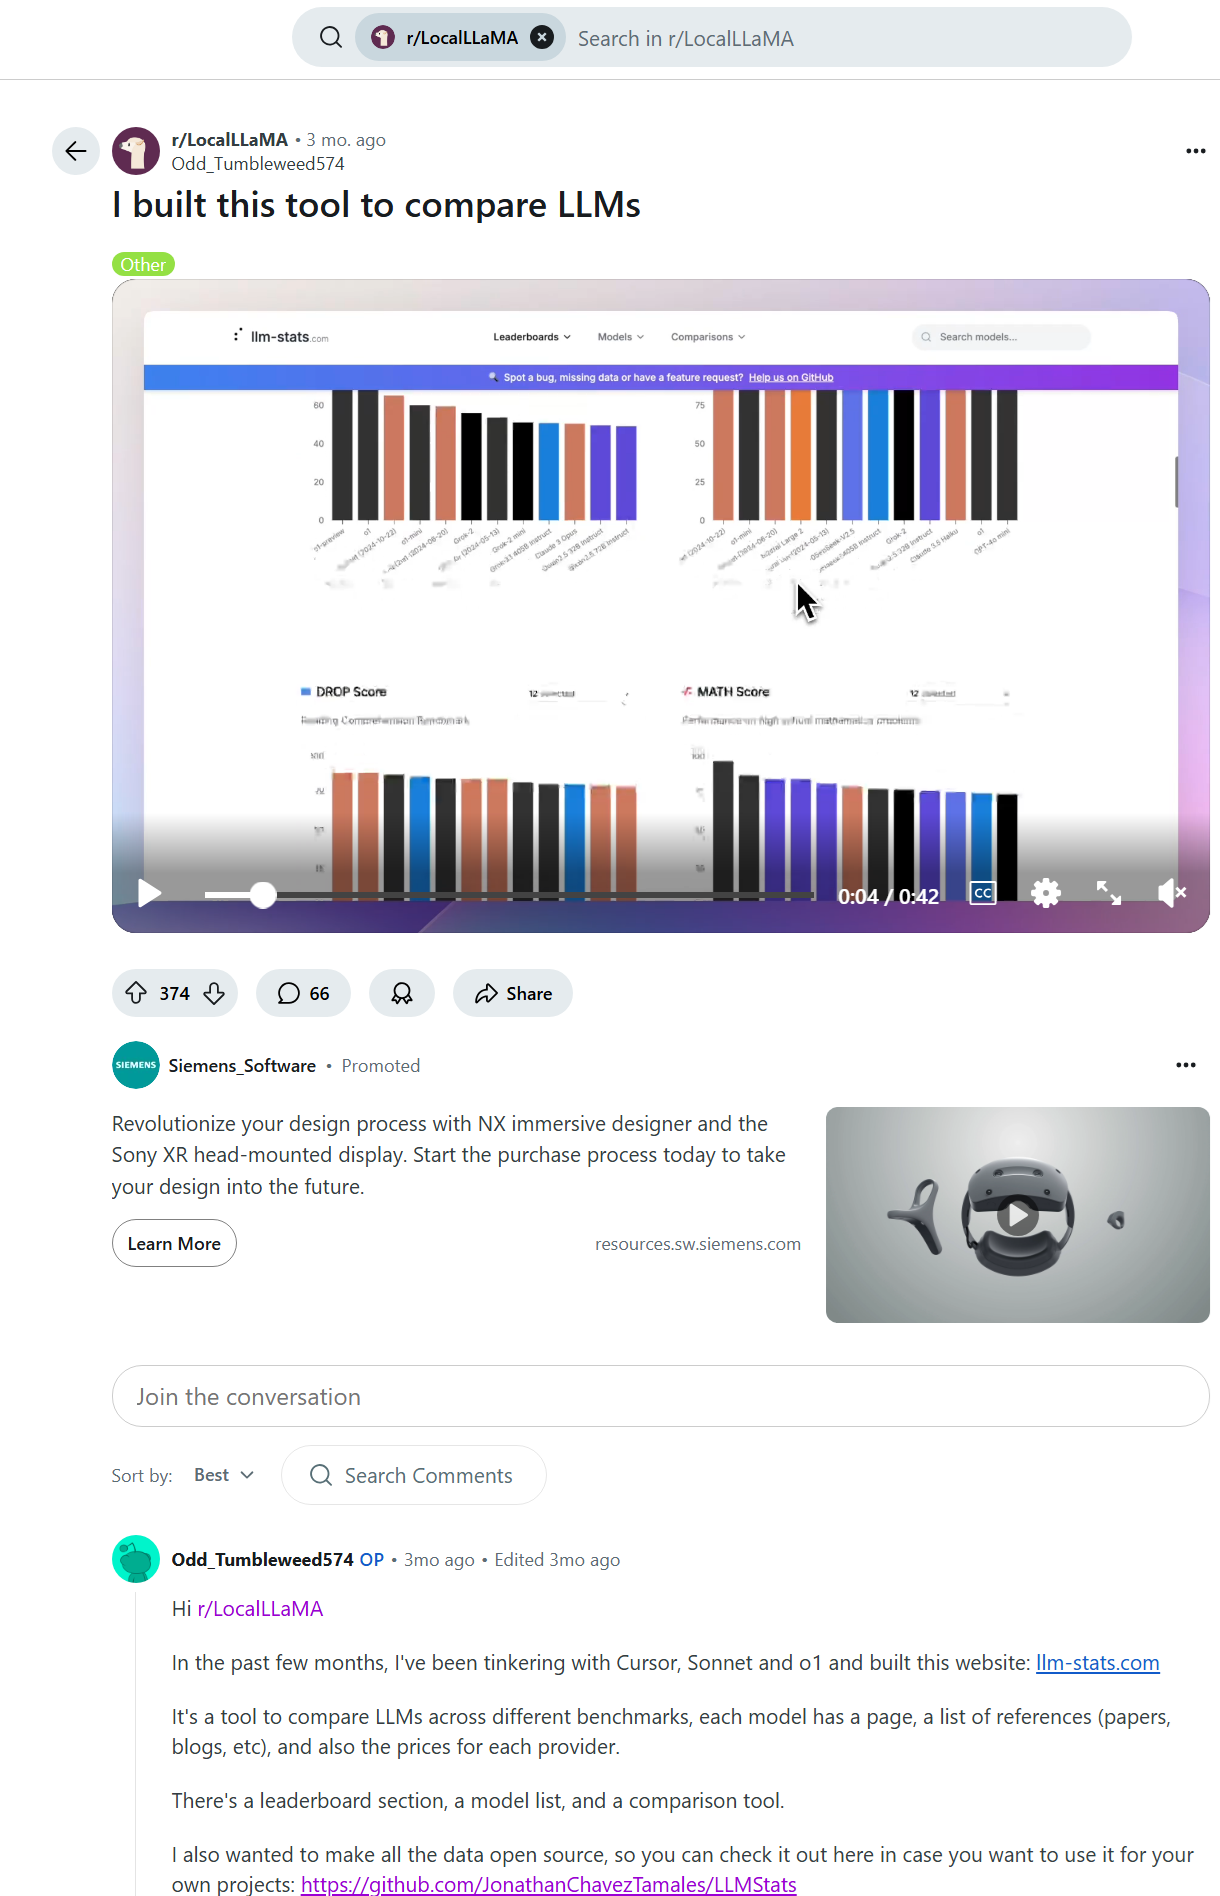Open video settings gear

[1046, 893]
